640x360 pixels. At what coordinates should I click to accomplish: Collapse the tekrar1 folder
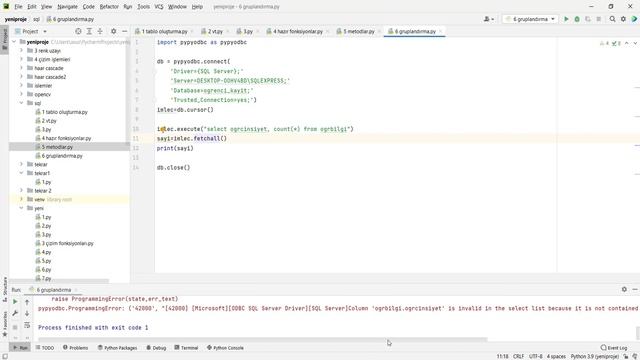click(21, 173)
